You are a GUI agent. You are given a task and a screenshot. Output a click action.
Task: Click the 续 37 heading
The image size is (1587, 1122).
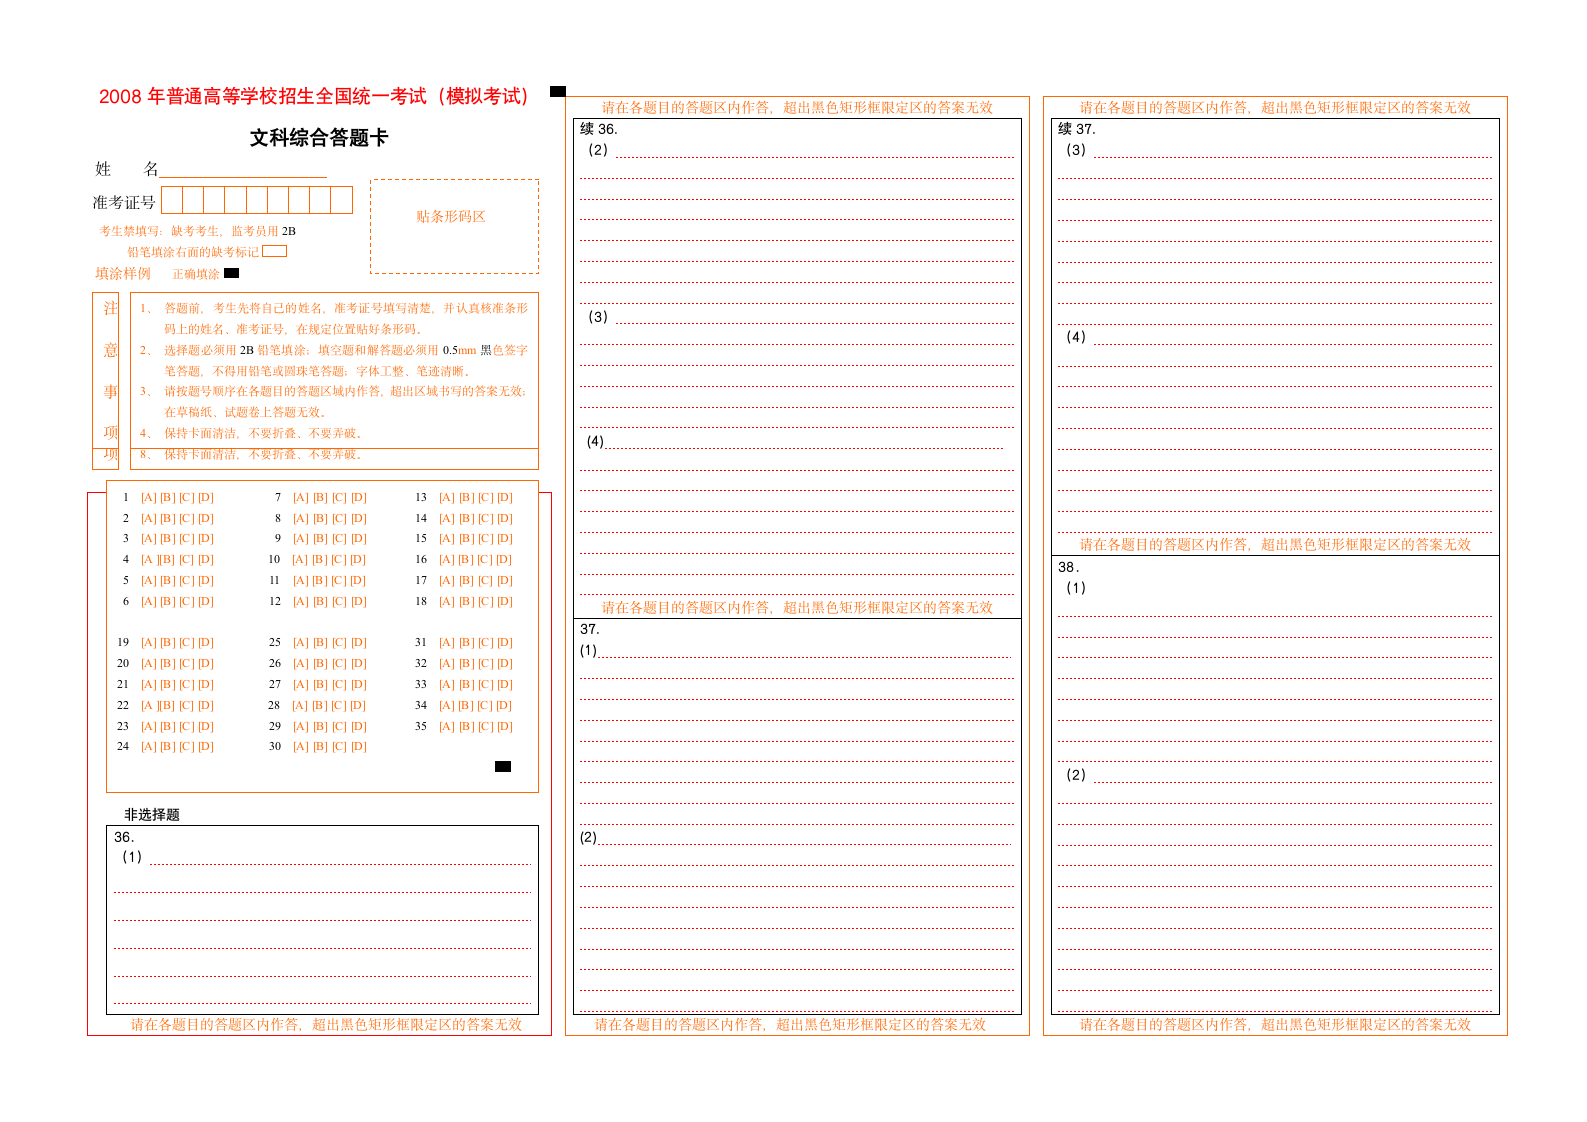click(1077, 129)
